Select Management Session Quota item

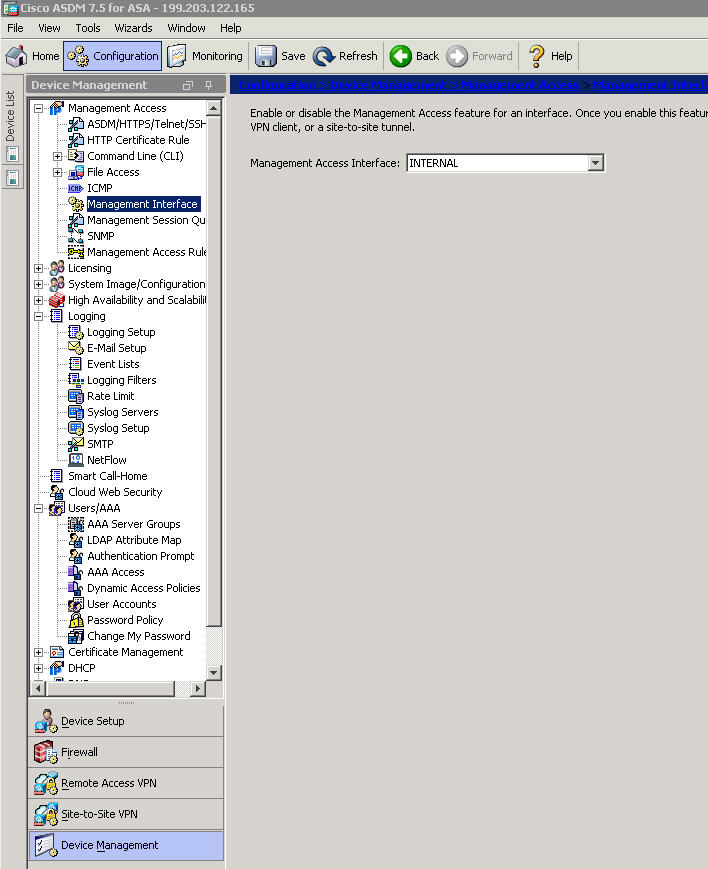click(x=146, y=221)
